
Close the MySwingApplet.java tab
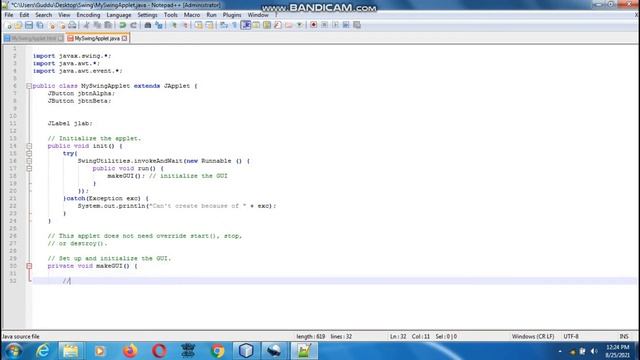click(124, 38)
